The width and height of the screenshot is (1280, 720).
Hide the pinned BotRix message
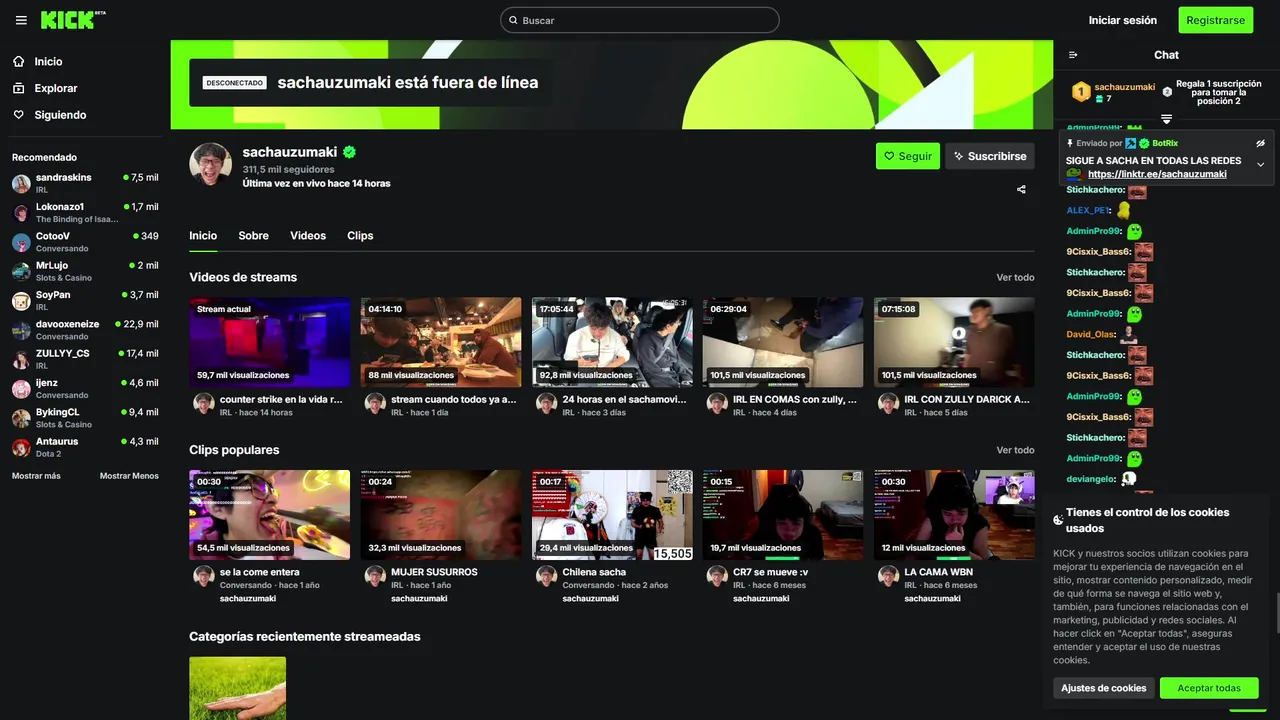point(1261,143)
